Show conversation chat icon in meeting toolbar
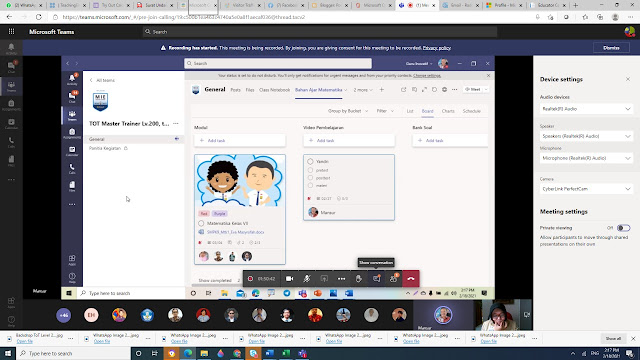640x360 pixels. tap(376, 279)
